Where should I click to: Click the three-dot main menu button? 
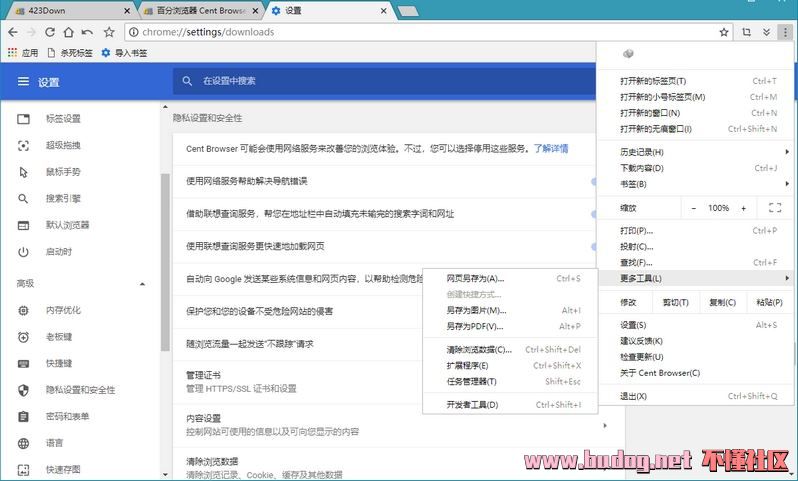pos(785,32)
